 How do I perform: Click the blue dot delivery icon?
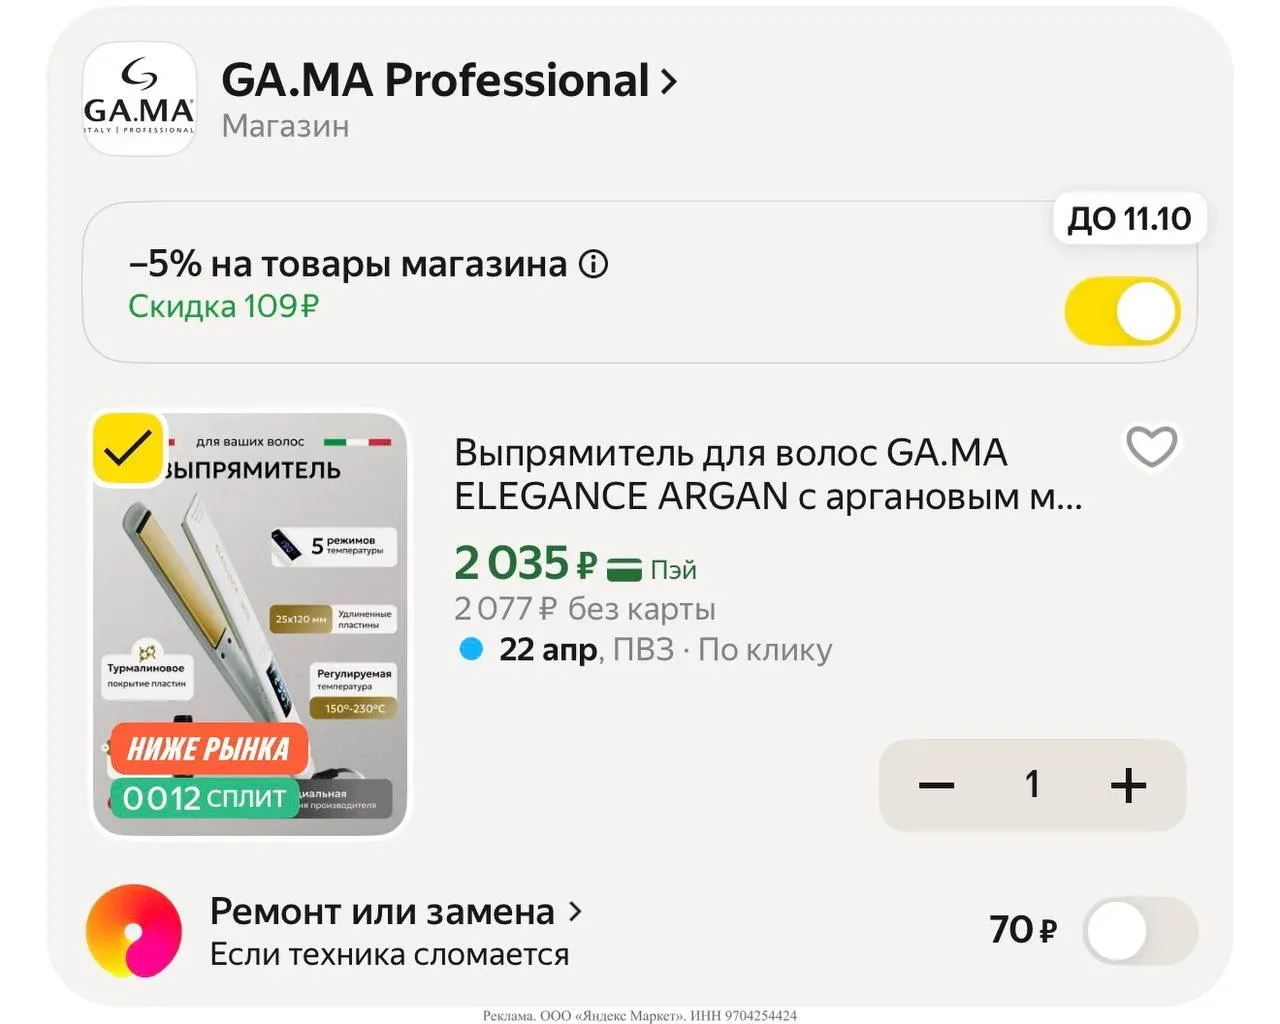(x=471, y=649)
